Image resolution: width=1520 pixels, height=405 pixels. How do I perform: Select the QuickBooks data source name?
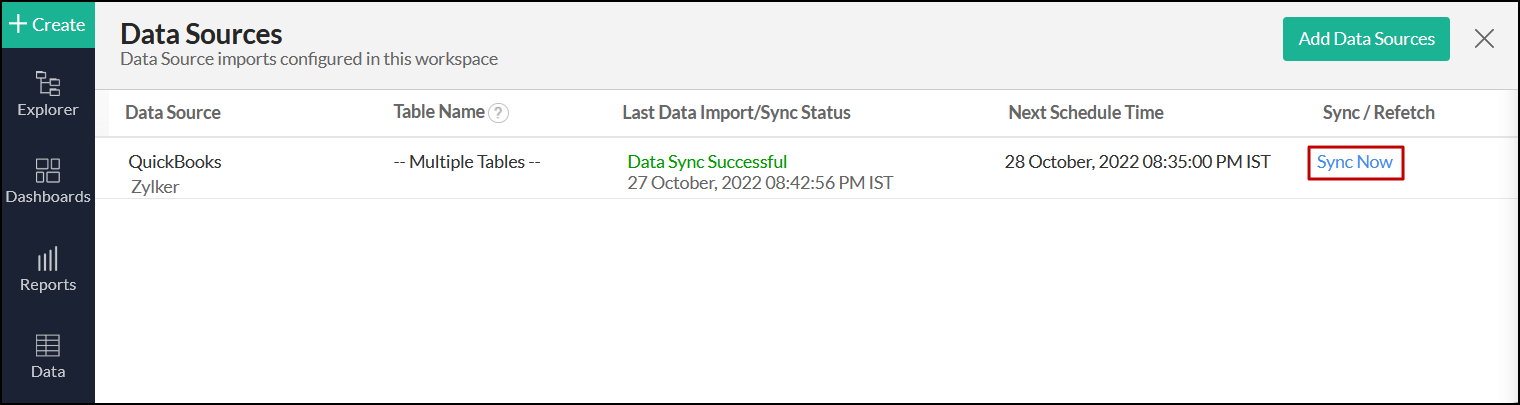click(x=175, y=162)
